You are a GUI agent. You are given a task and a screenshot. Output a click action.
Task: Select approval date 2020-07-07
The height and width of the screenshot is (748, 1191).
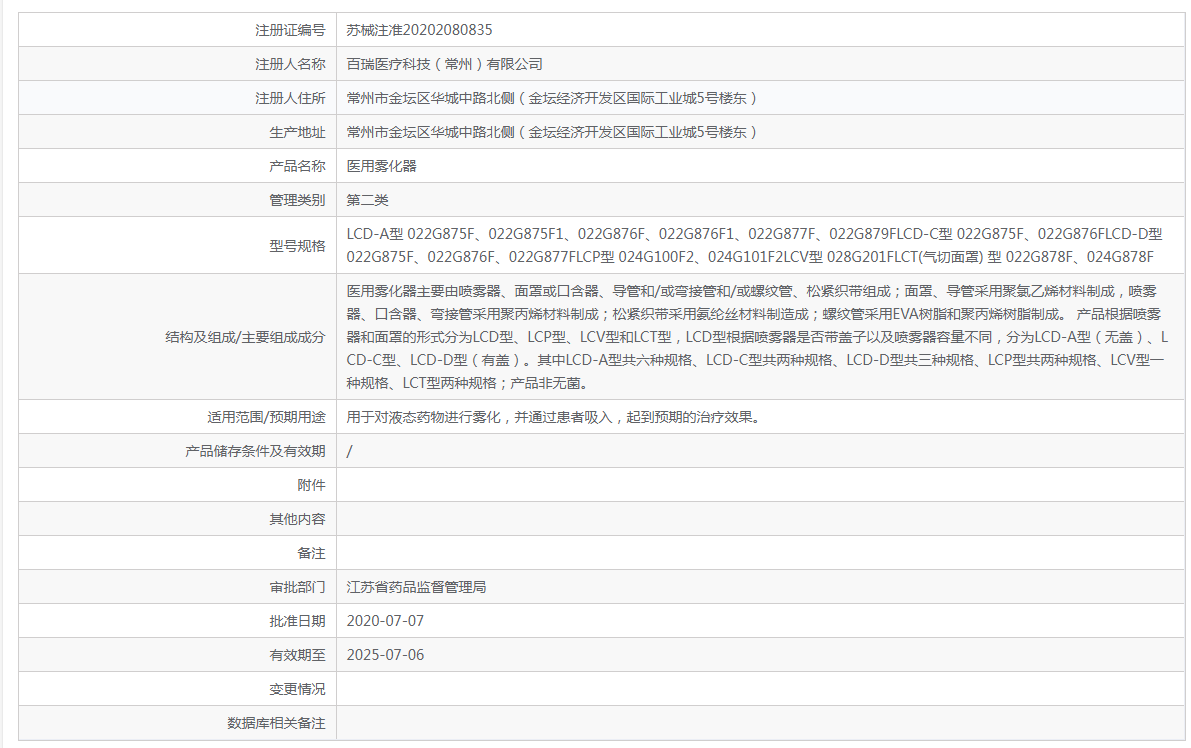pyautogui.click(x=385, y=621)
